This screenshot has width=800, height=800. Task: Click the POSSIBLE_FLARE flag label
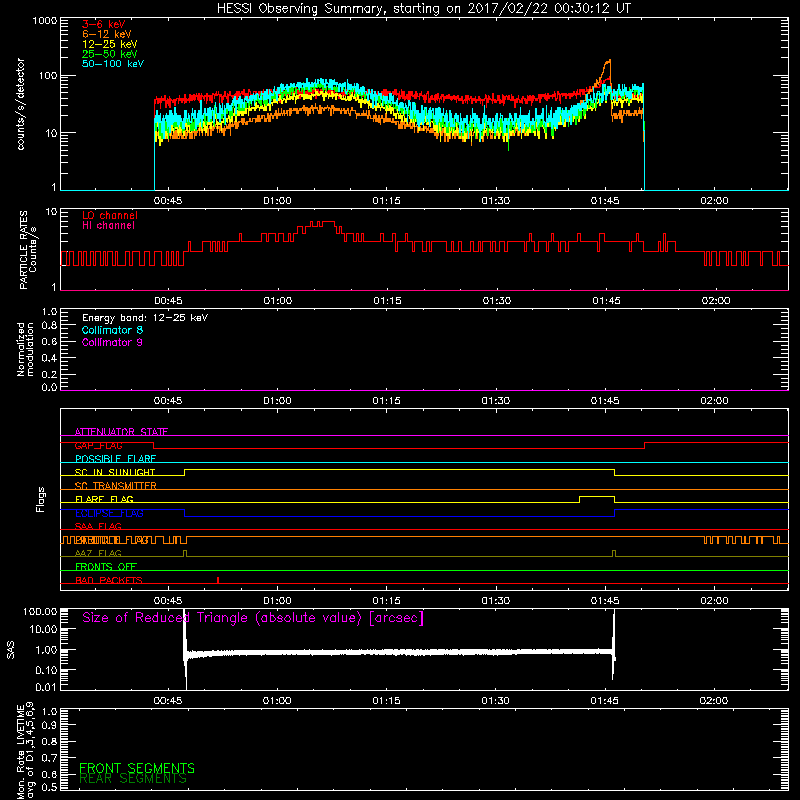[x=115, y=459]
